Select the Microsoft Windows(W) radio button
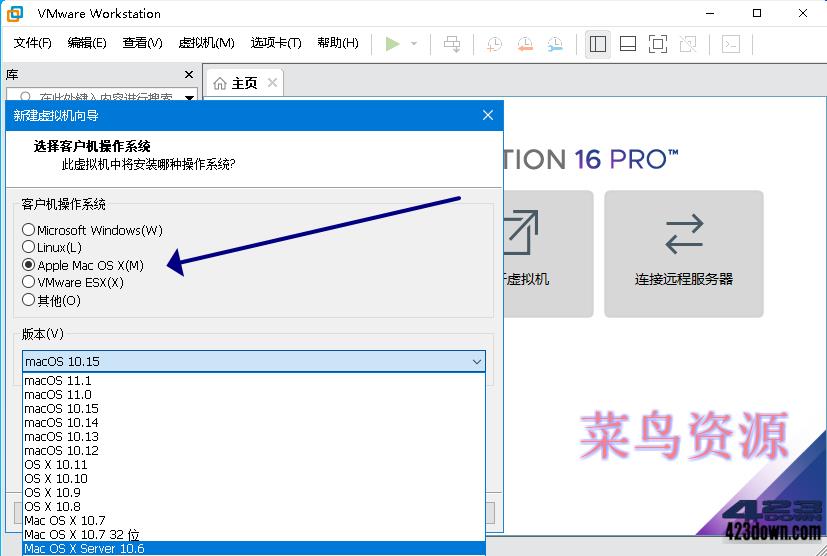827x556 pixels. [29, 230]
